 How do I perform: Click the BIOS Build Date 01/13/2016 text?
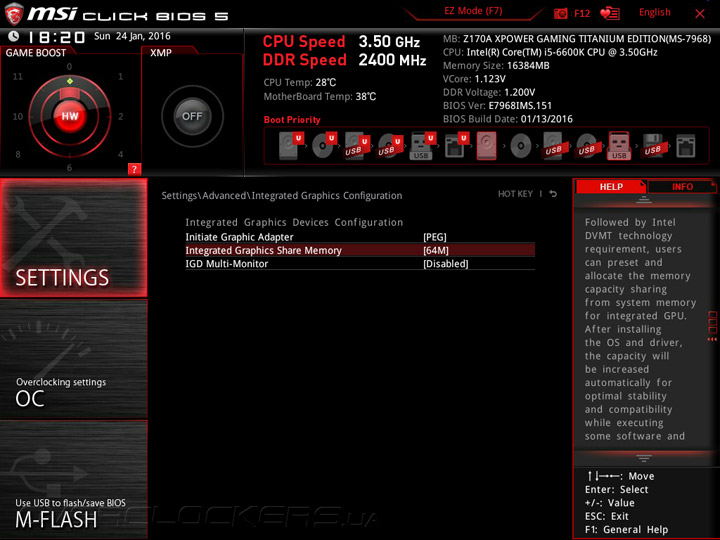tap(508, 119)
